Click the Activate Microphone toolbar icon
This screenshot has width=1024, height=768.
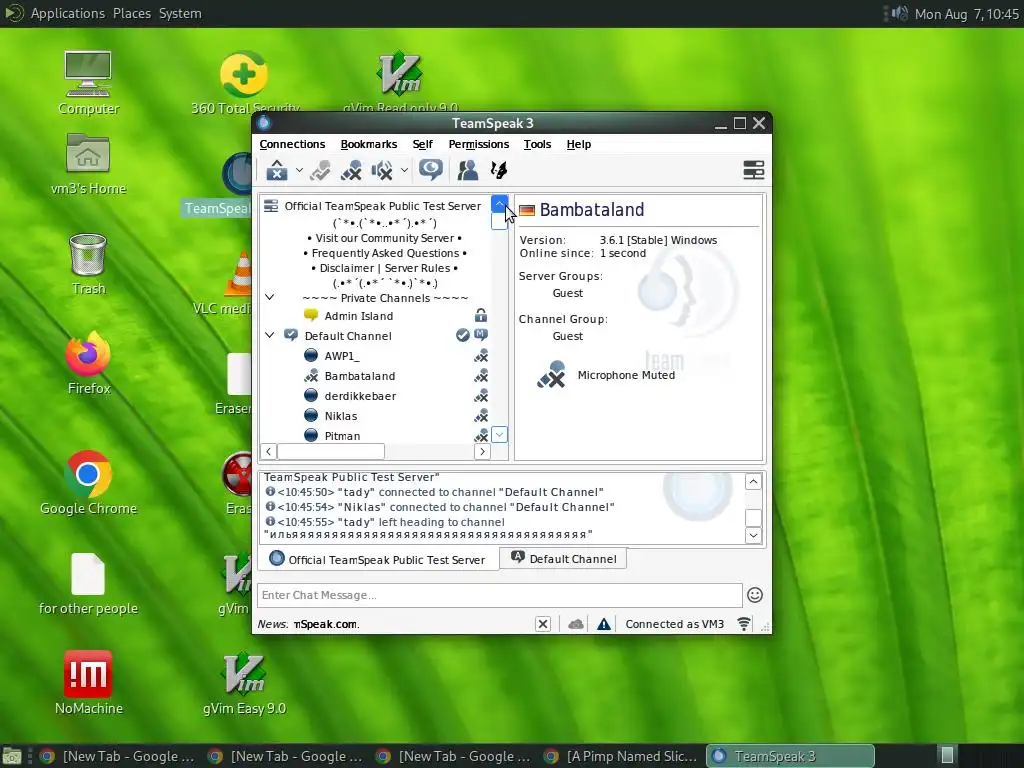320,170
